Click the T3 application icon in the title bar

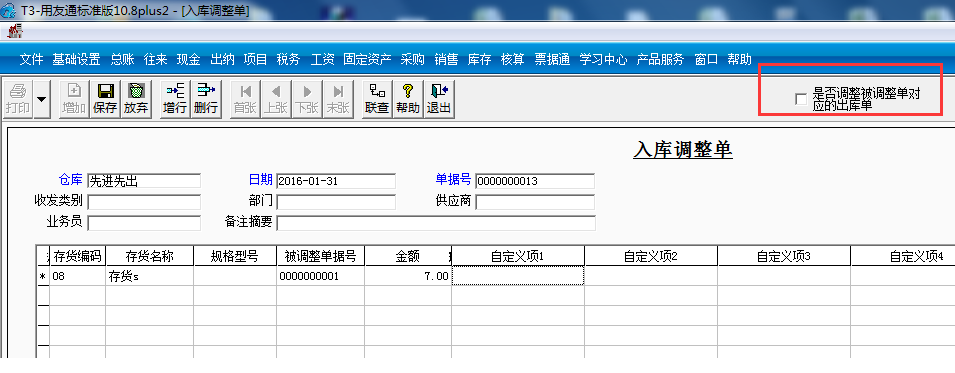pos(9,10)
